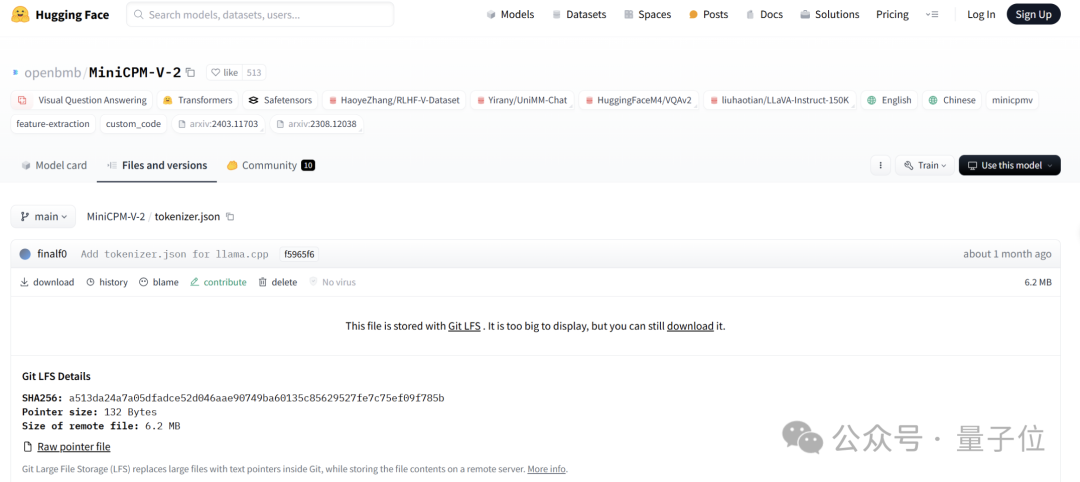Like the MiniCPM-V-2 model

[x=225, y=72]
